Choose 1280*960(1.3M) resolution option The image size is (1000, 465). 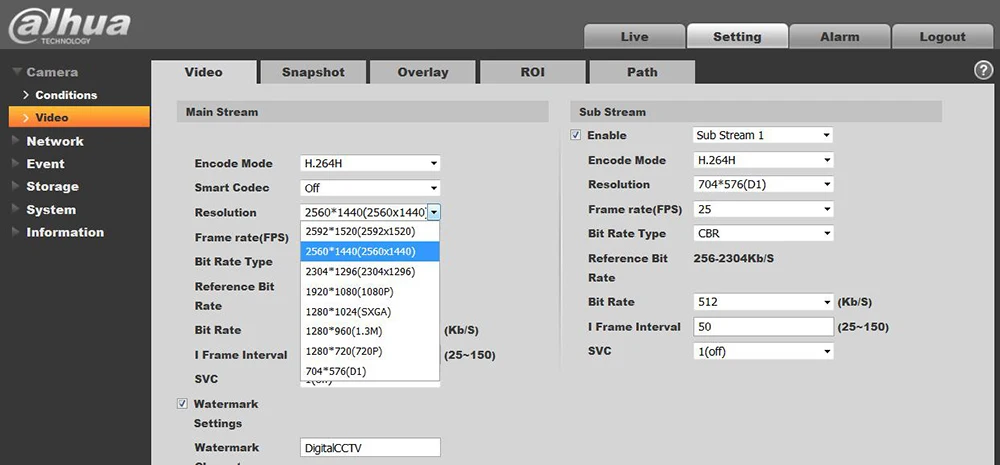coord(370,331)
